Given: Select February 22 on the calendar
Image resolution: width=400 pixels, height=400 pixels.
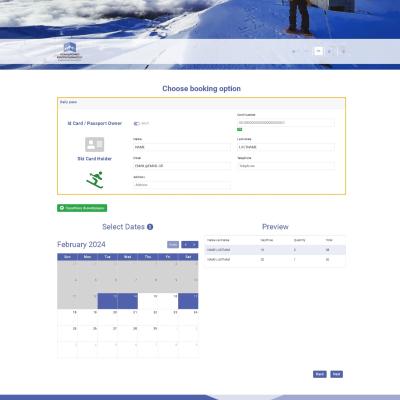Looking at the screenshot, I should 148,317.
